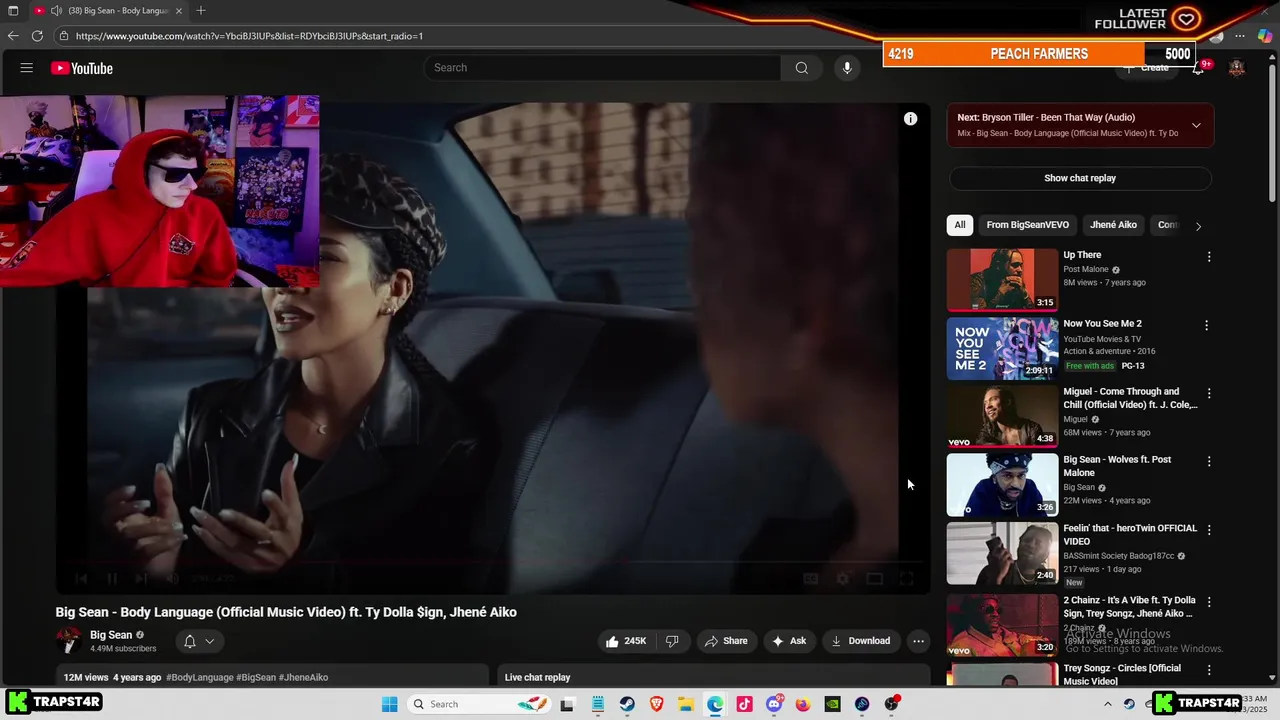
Task: Open File Explorer from taskbar
Action: pos(686,704)
